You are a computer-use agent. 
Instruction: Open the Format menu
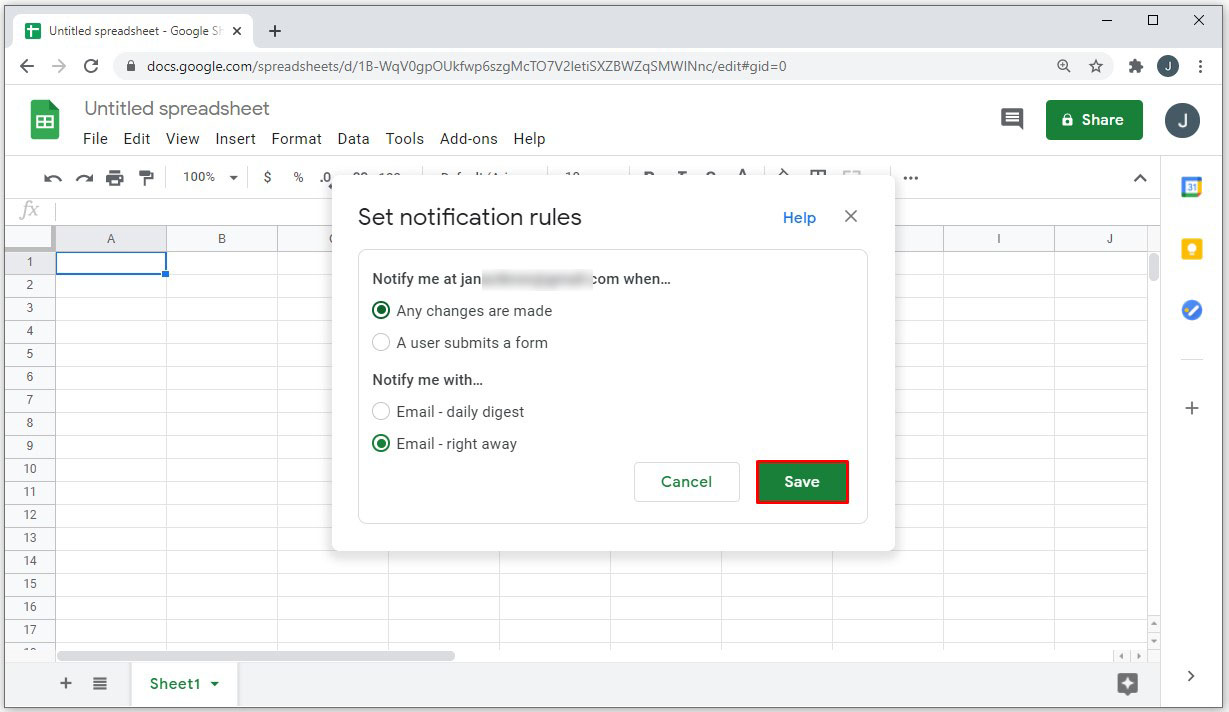(296, 139)
